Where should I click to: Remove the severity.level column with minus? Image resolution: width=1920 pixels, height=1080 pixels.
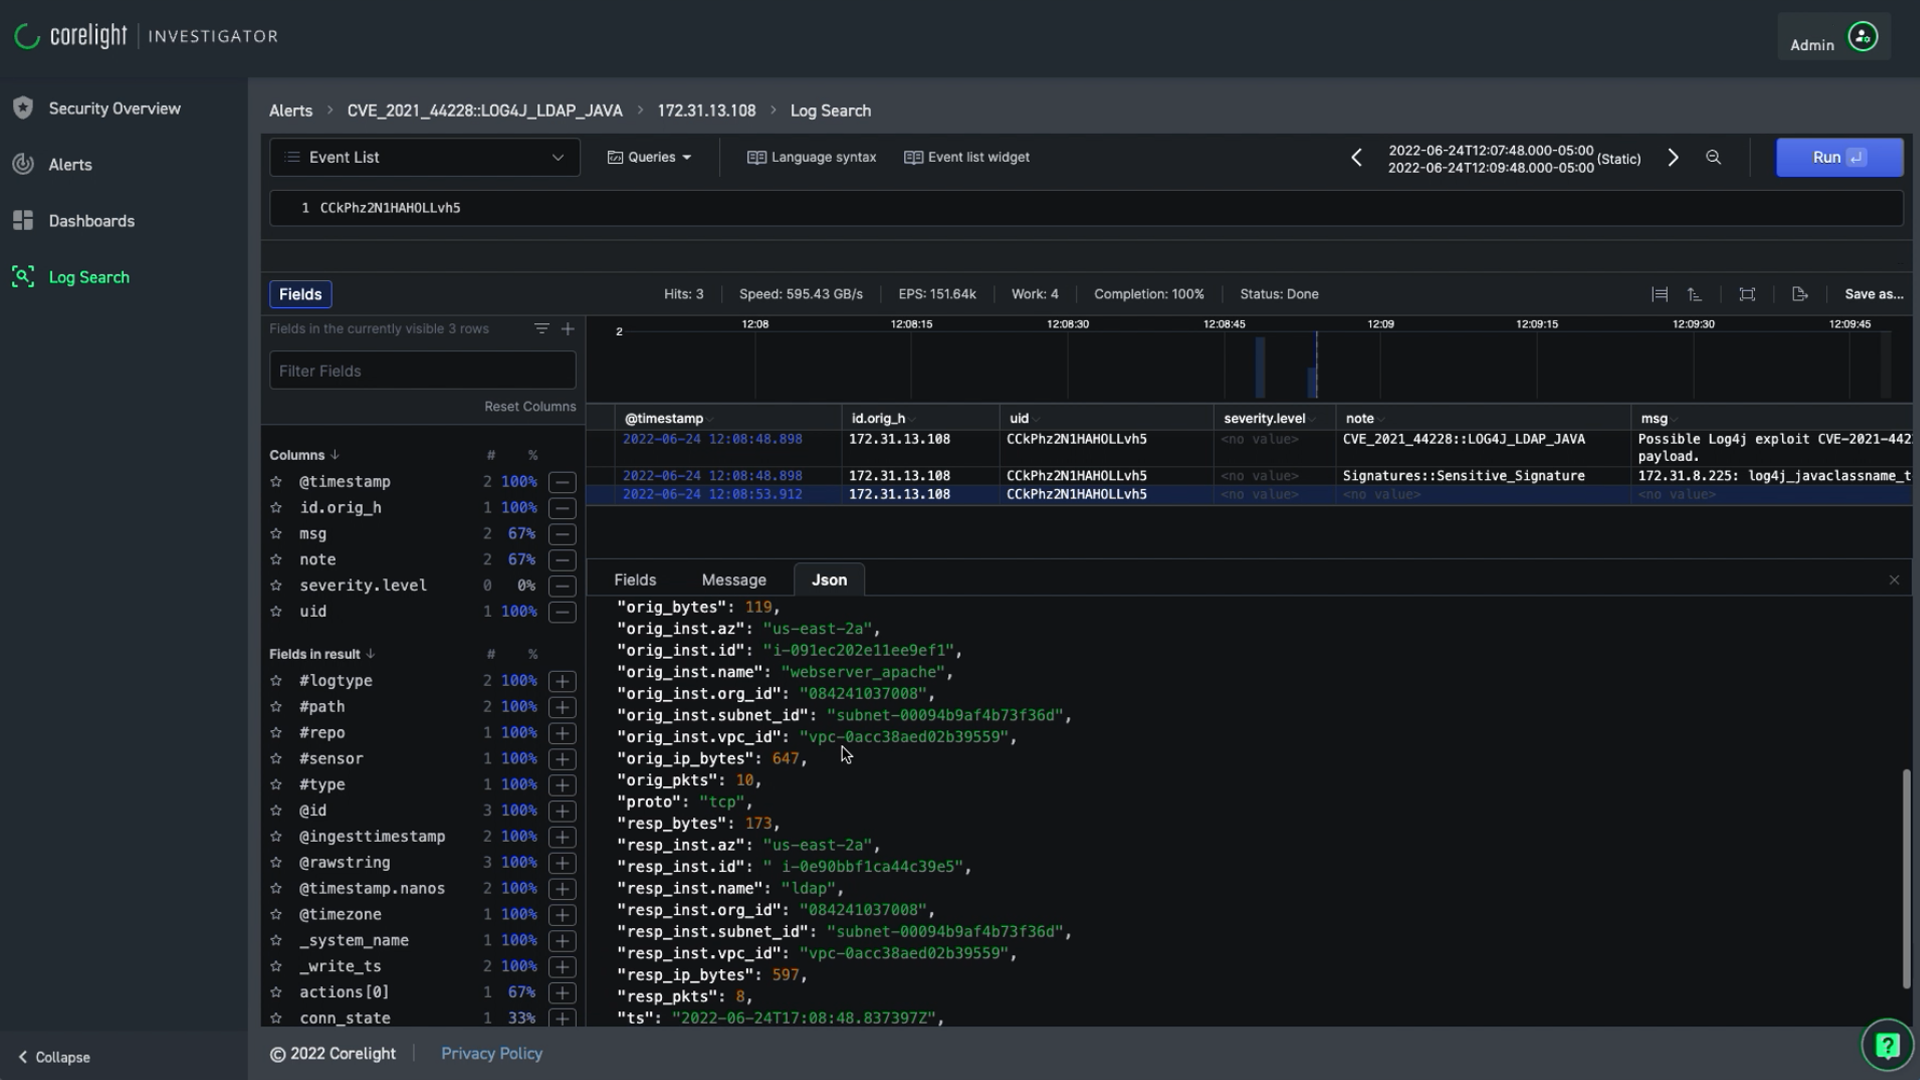(563, 586)
